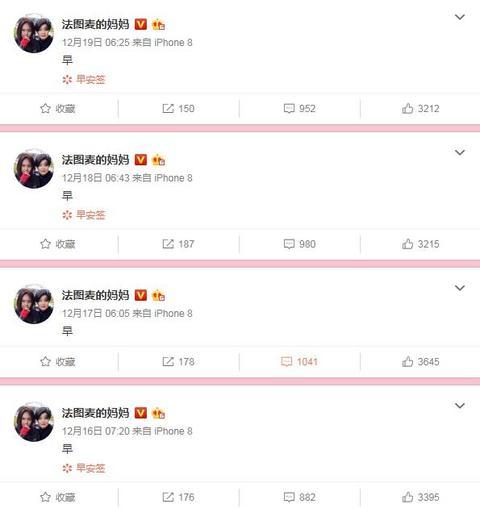The height and width of the screenshot is (508, 480).
Task: Like the December 19 post with 3212 likes
Action: [420, 108]
